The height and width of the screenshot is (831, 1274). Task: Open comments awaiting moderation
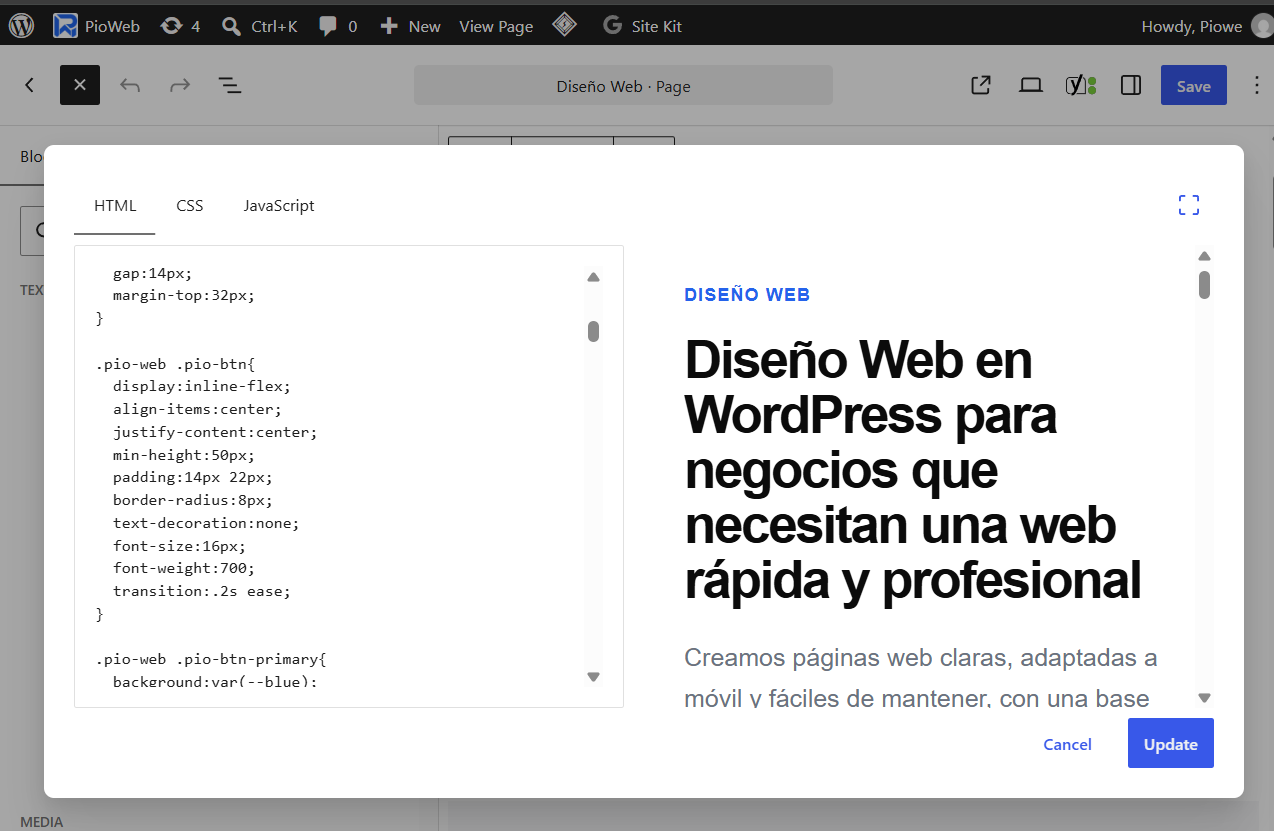[337, 26]
